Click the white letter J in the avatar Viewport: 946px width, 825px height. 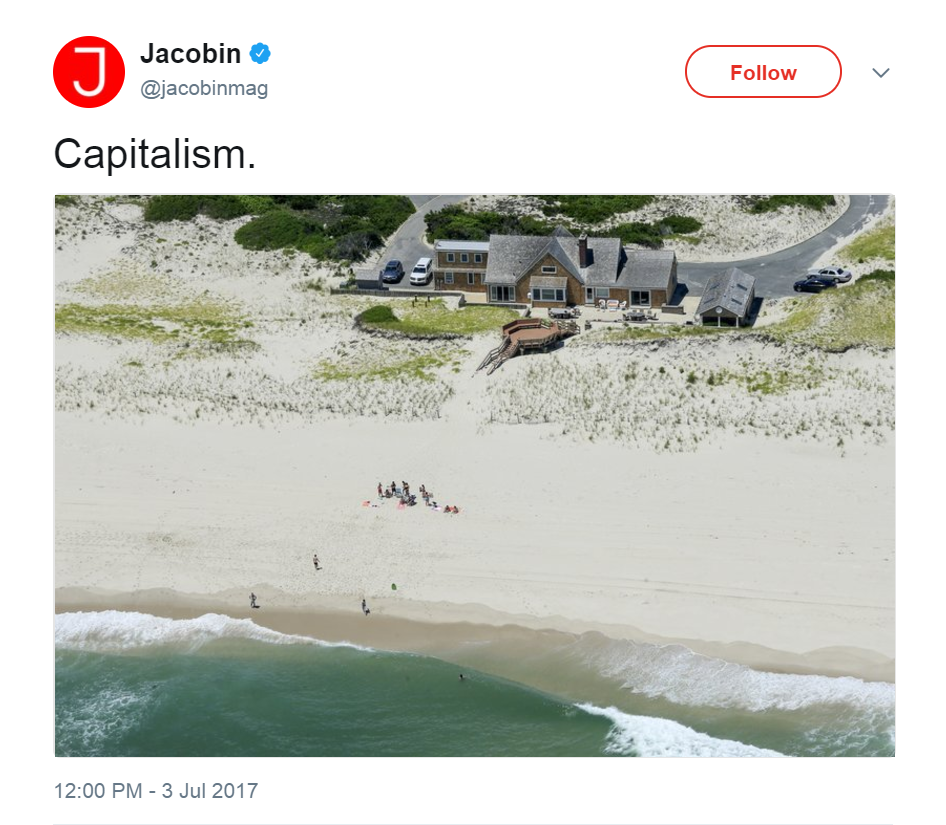click(90, 72)
